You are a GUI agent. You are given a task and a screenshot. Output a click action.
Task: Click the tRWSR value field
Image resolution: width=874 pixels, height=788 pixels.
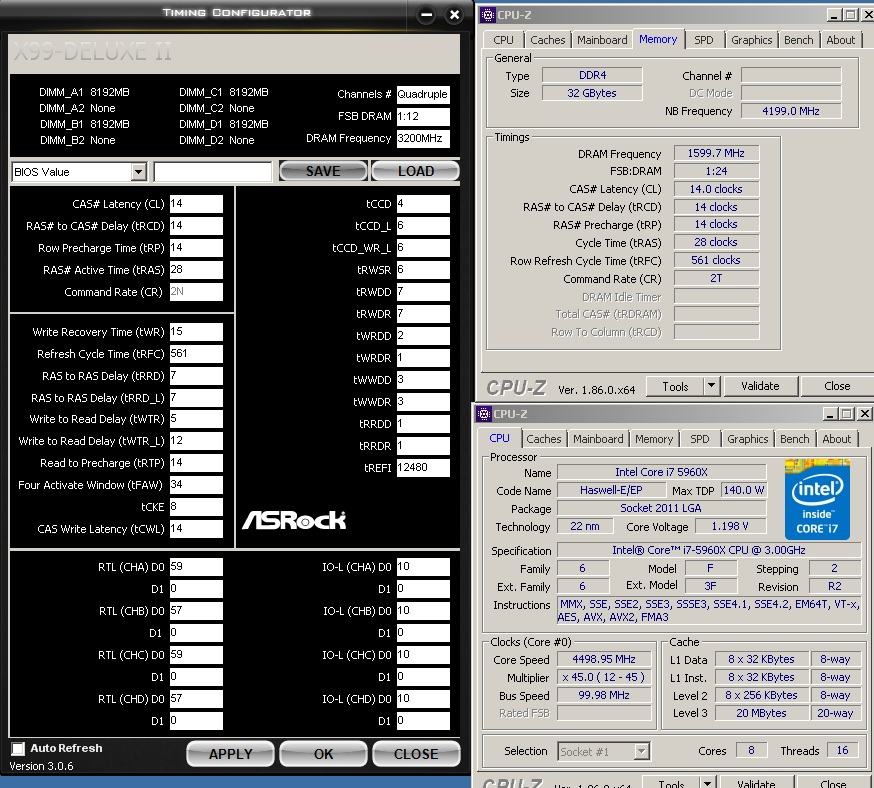(x=423, y=270)
